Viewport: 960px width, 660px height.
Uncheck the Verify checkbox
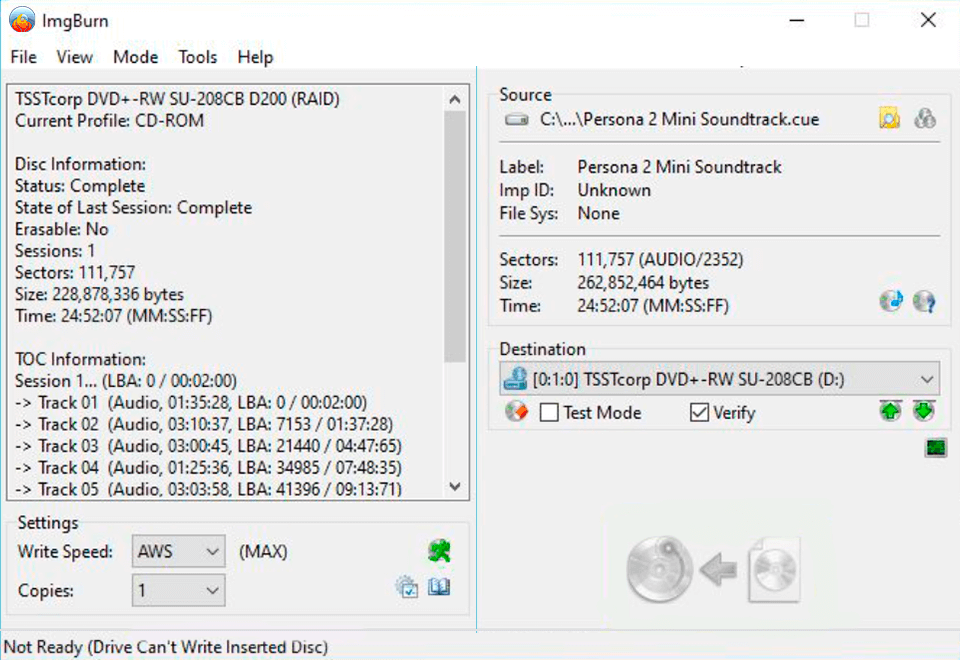(x=700, y=413)
